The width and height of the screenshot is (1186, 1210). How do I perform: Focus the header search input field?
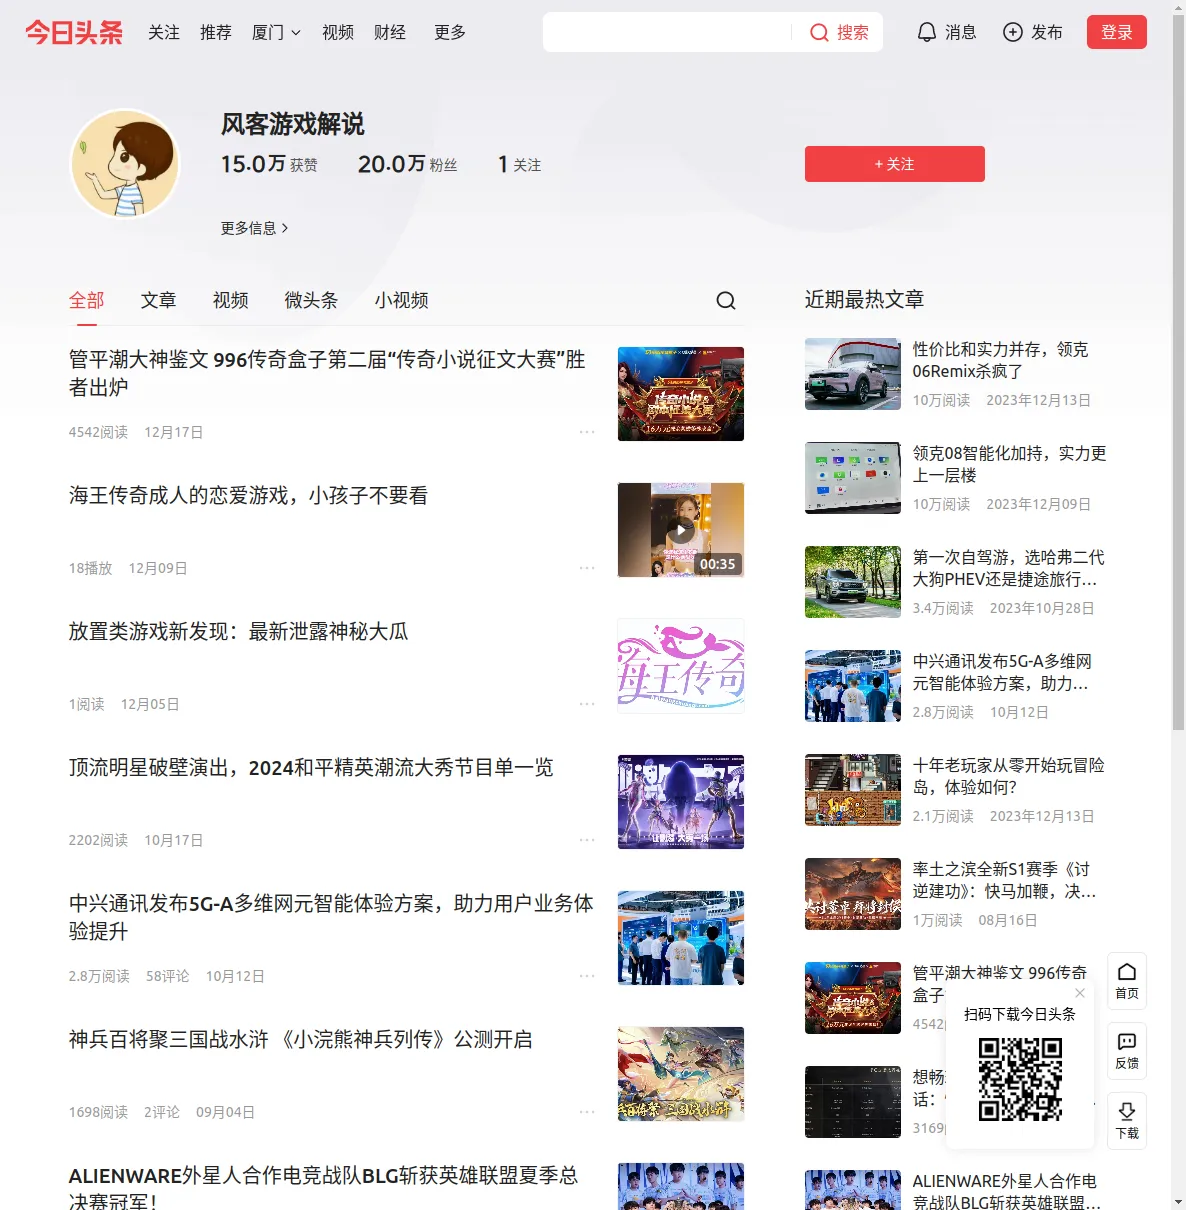pyautogui.click(x=668, y=32)
